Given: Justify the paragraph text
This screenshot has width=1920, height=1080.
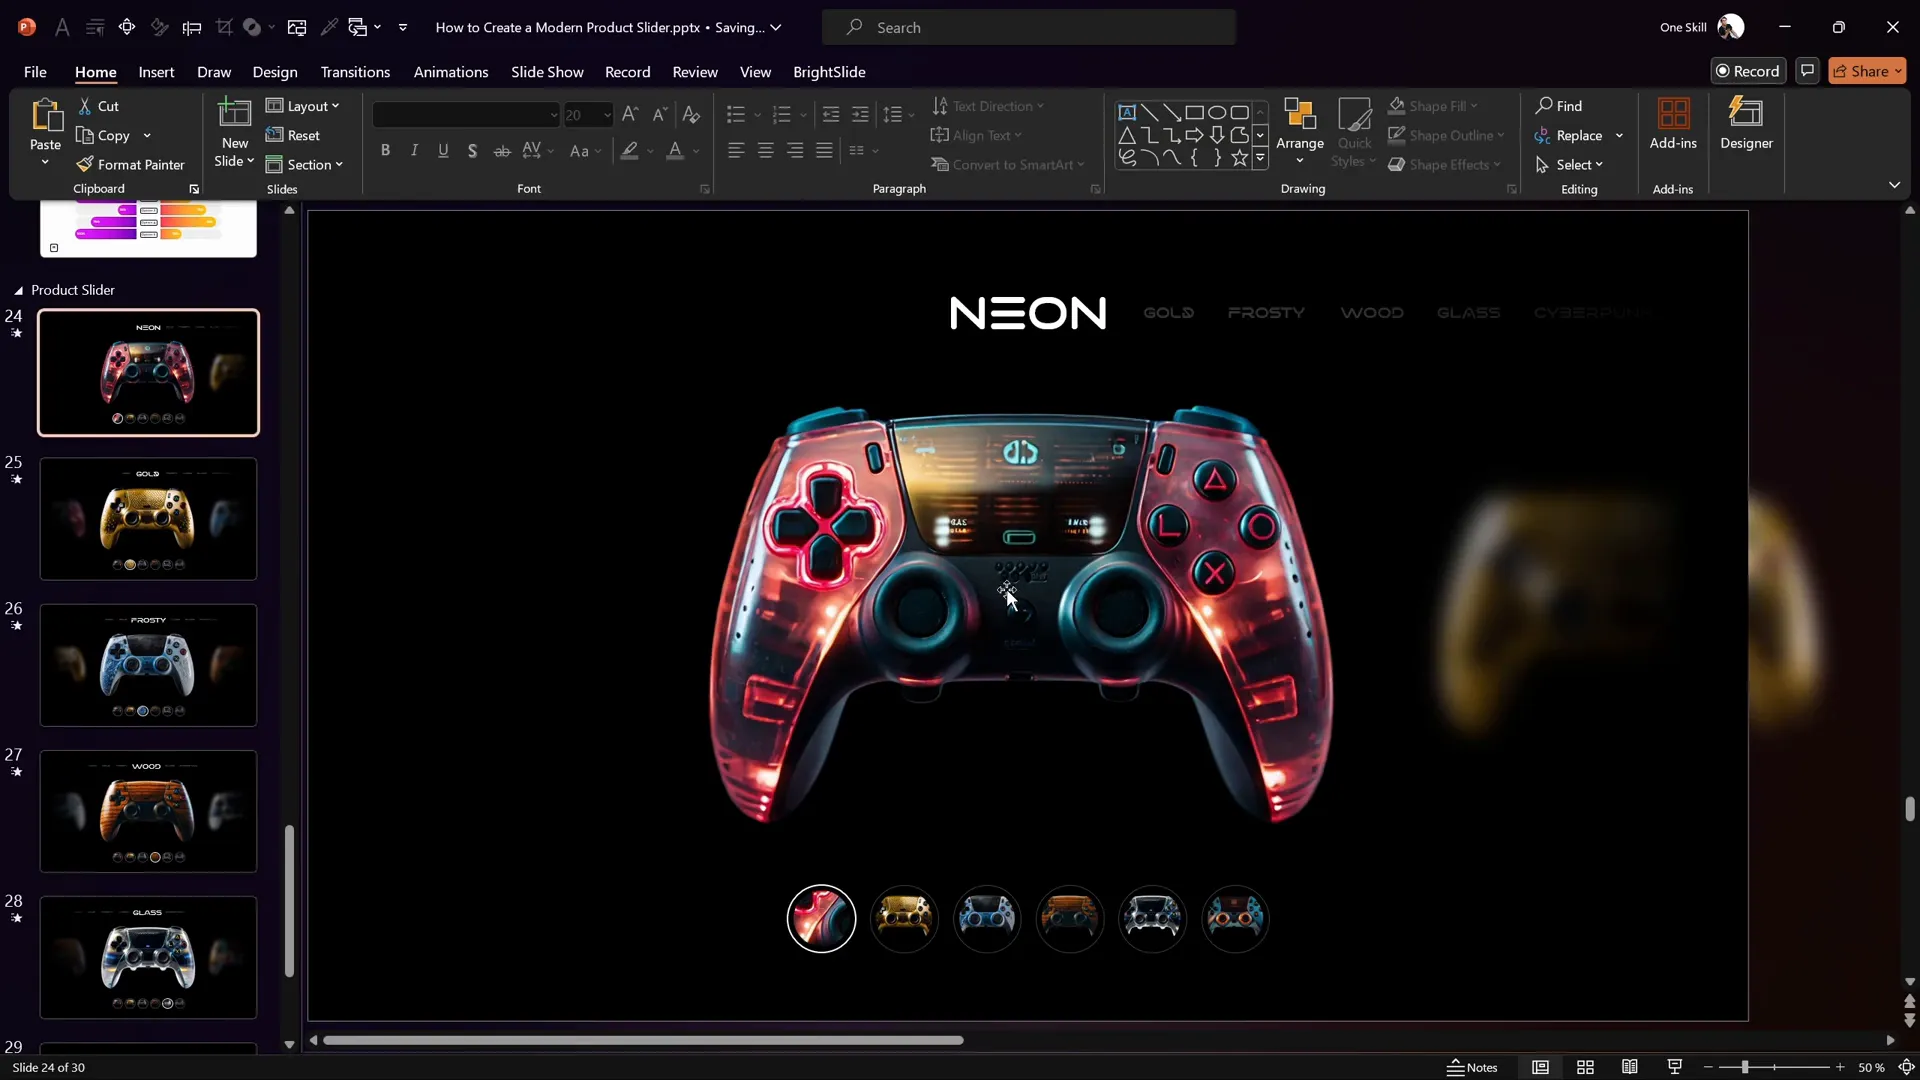Looking at the screenshot, I should pyautogui.click(x=824, y=151).
